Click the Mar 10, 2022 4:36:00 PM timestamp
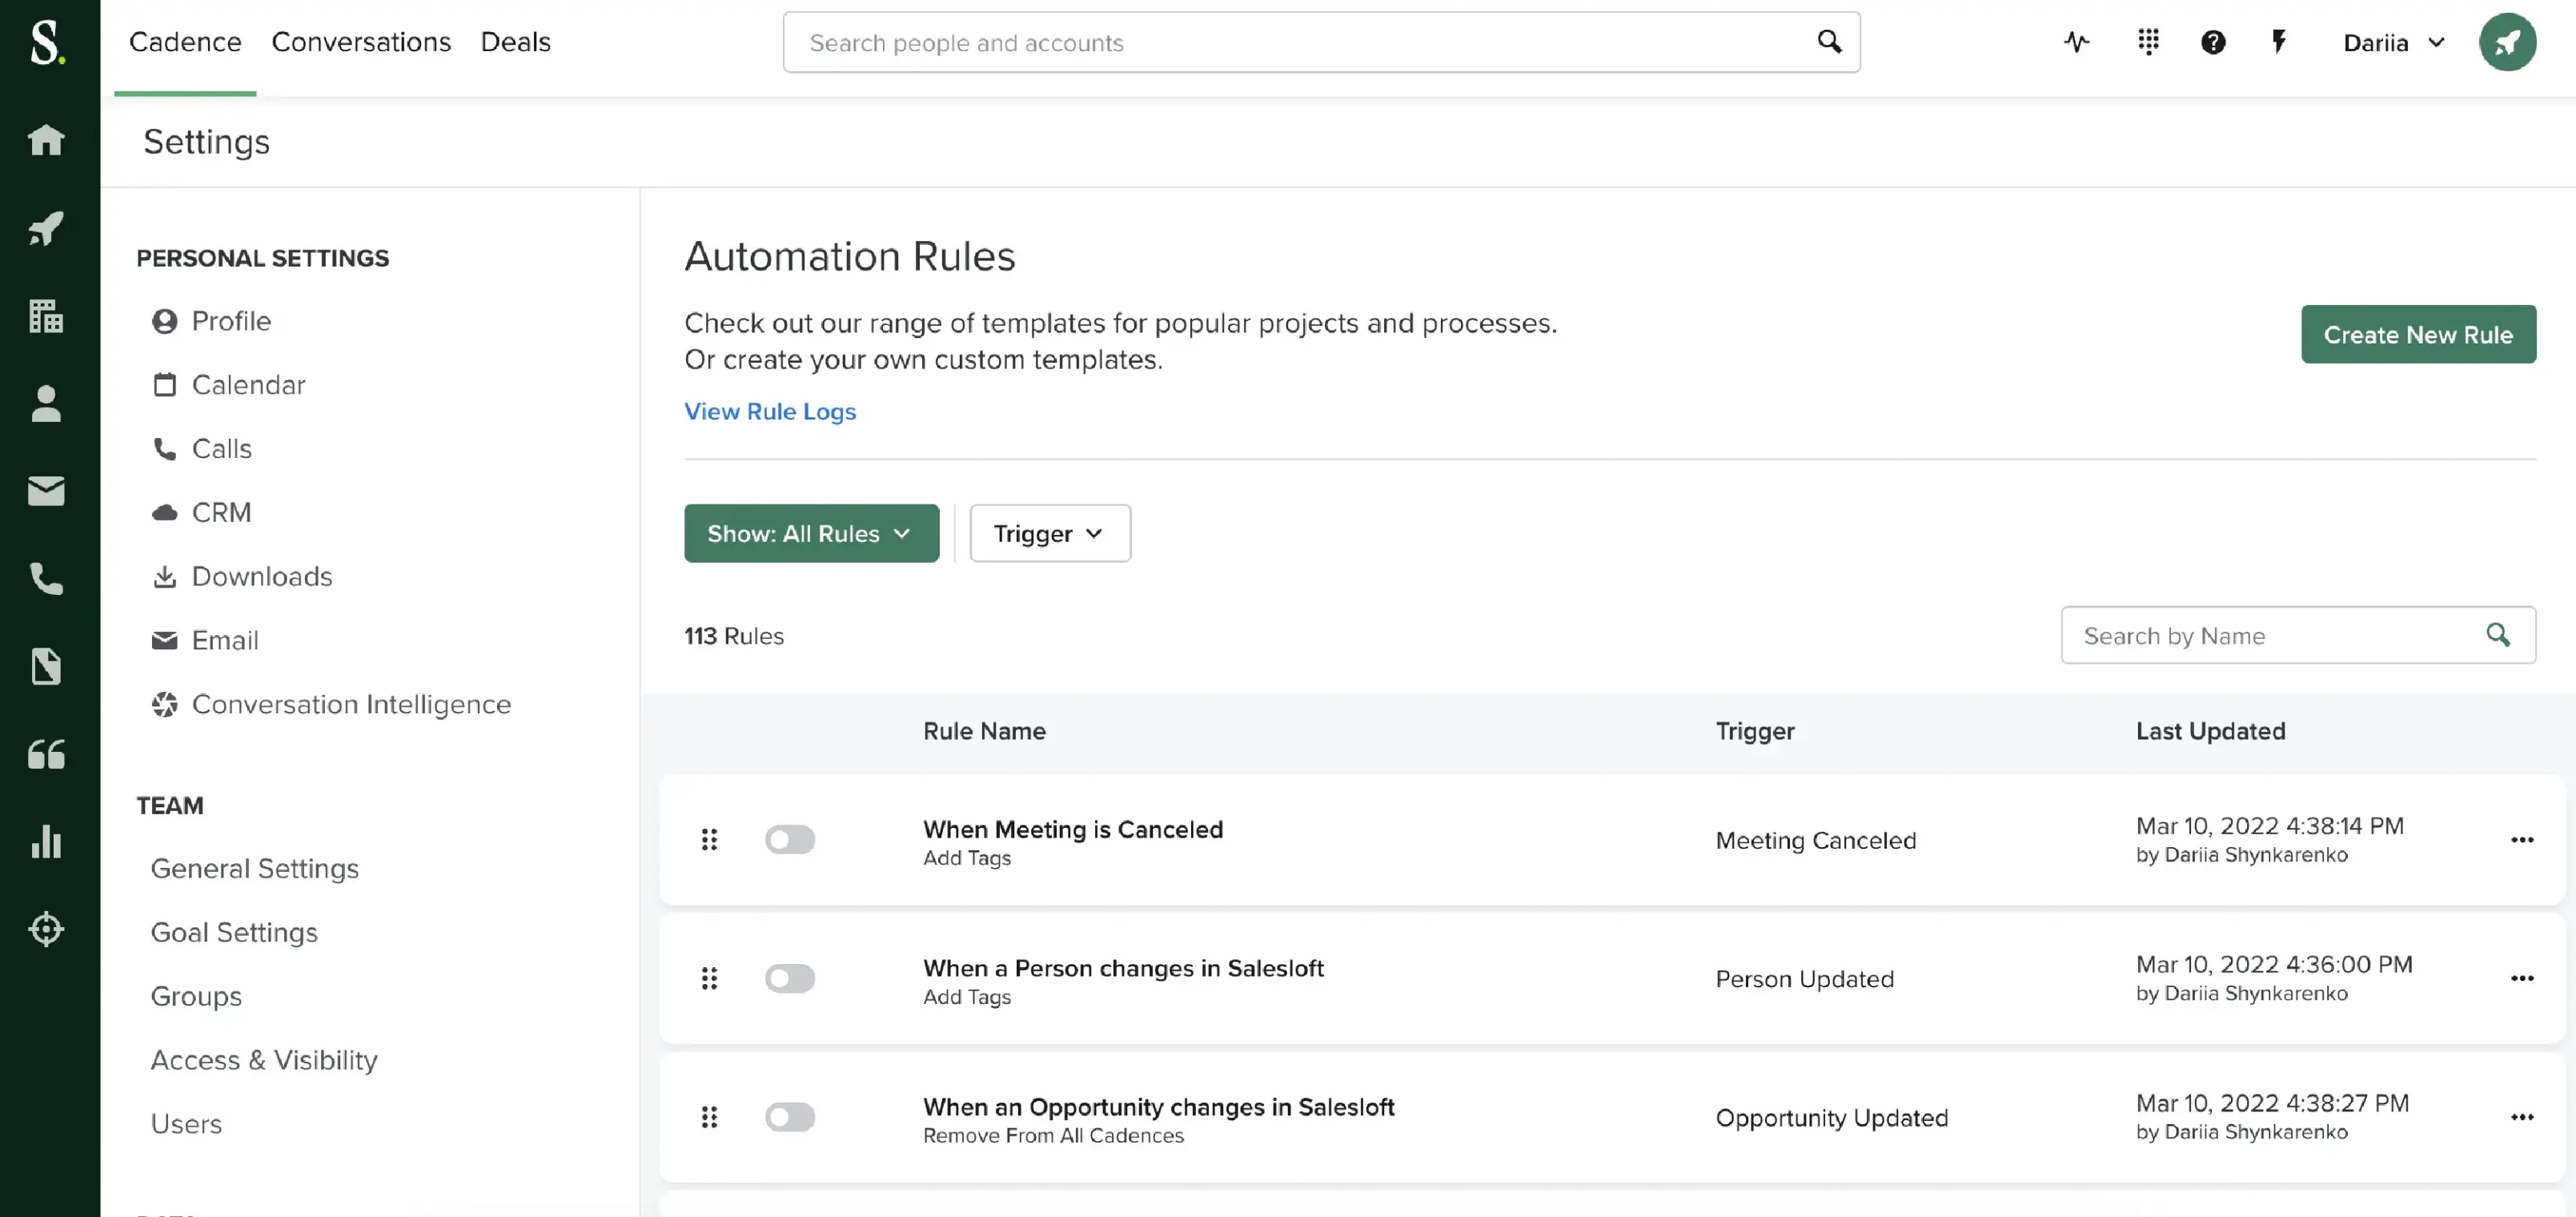 (2274, 965)
